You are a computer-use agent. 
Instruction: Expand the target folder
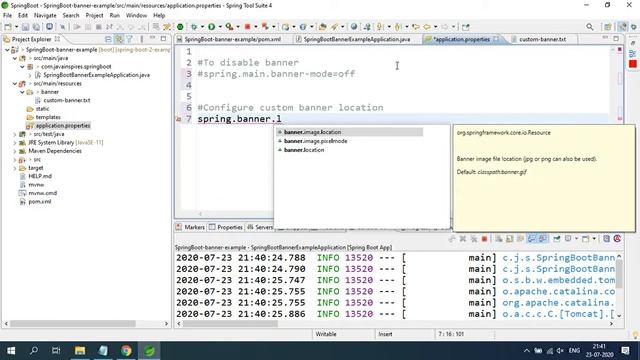coord(15,168)
